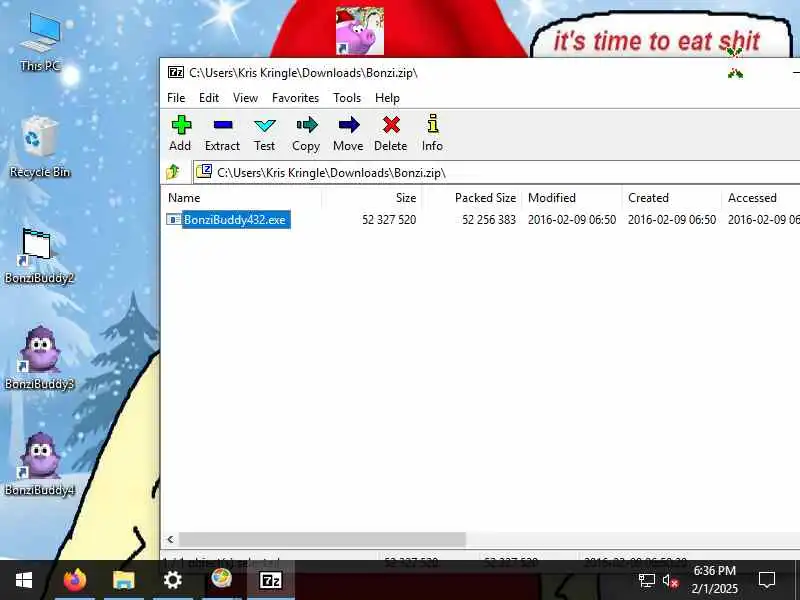Select the BonziBuddy4 desktop shortcut
Viewport: 800px width, 600px height.
point(39,463)
